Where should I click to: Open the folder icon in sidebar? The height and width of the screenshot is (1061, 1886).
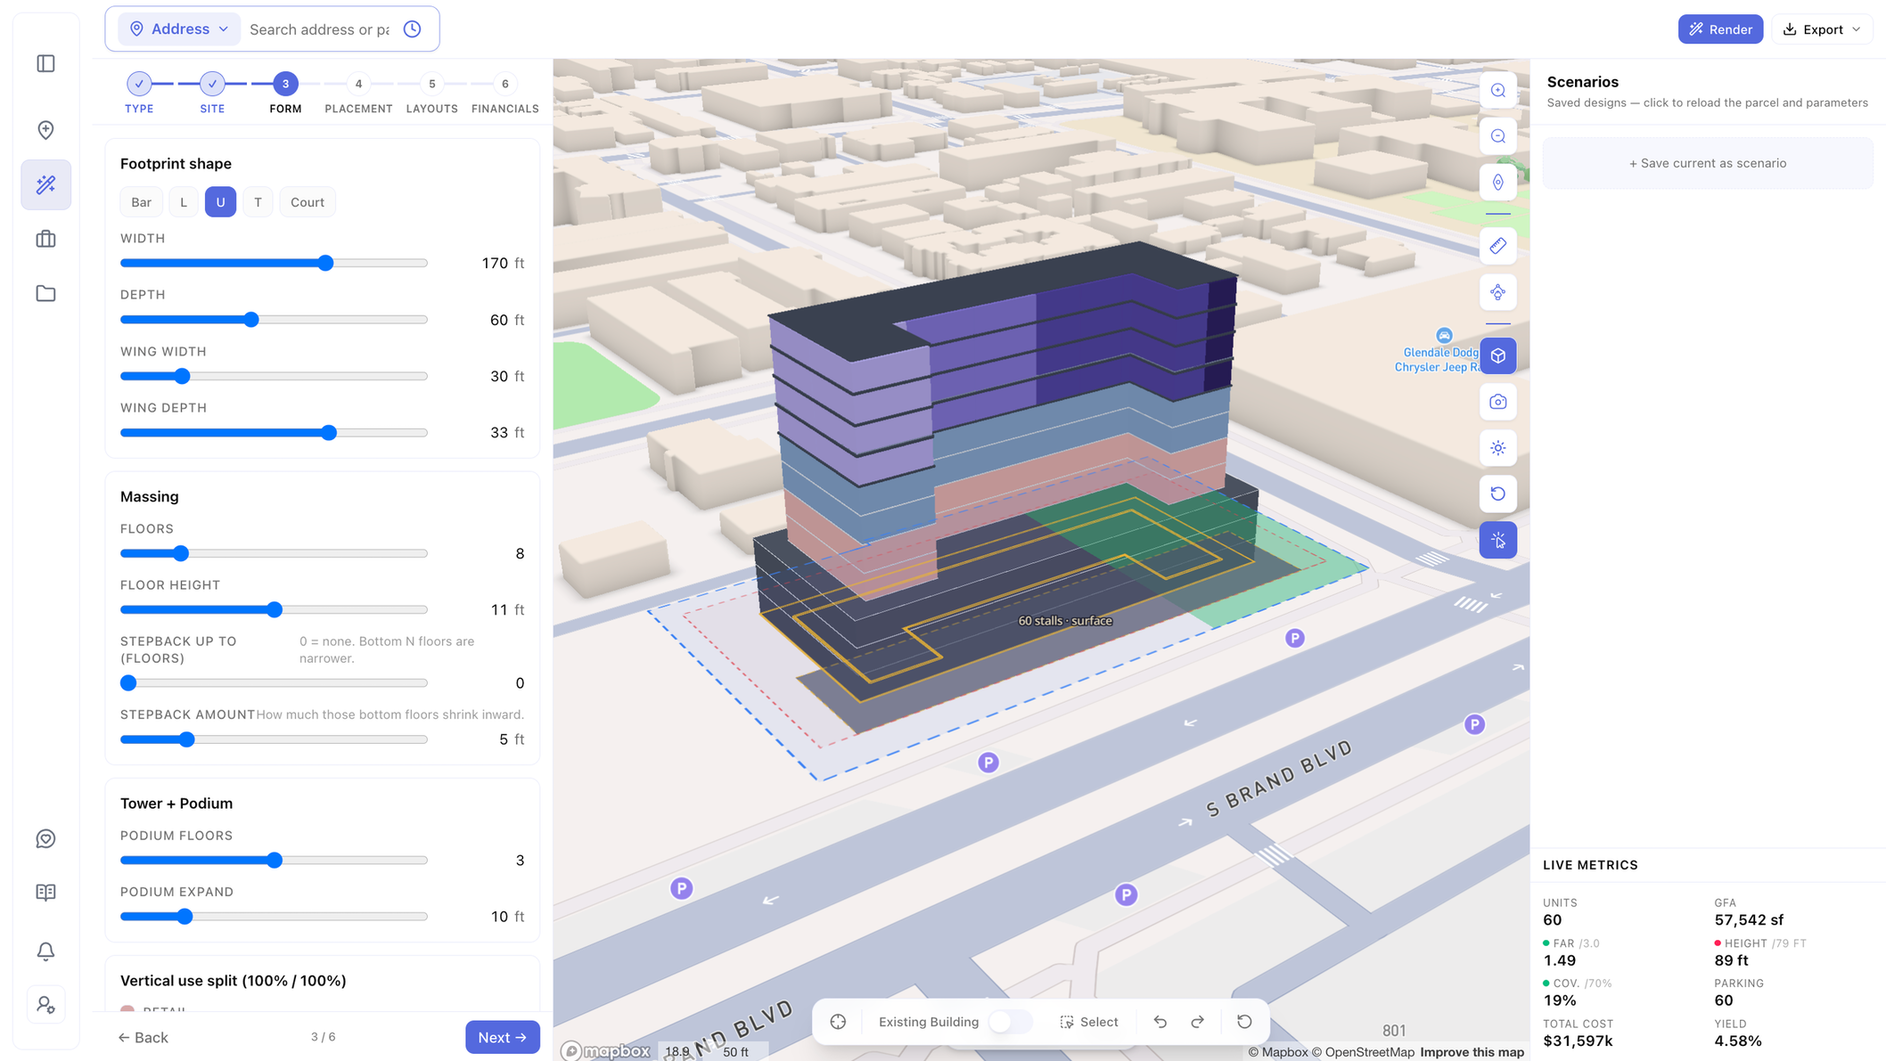[x=46, y=294]
